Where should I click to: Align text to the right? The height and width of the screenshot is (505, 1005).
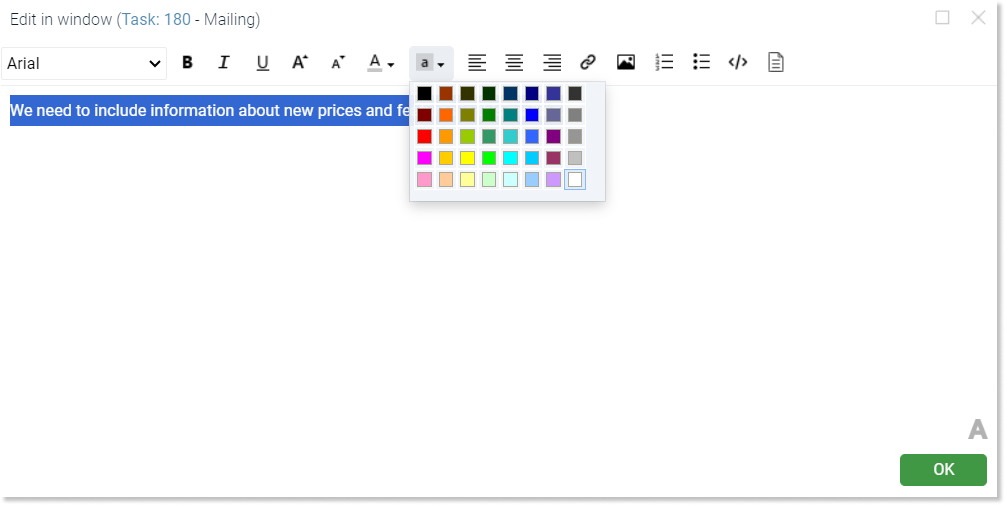coord(552,63)
